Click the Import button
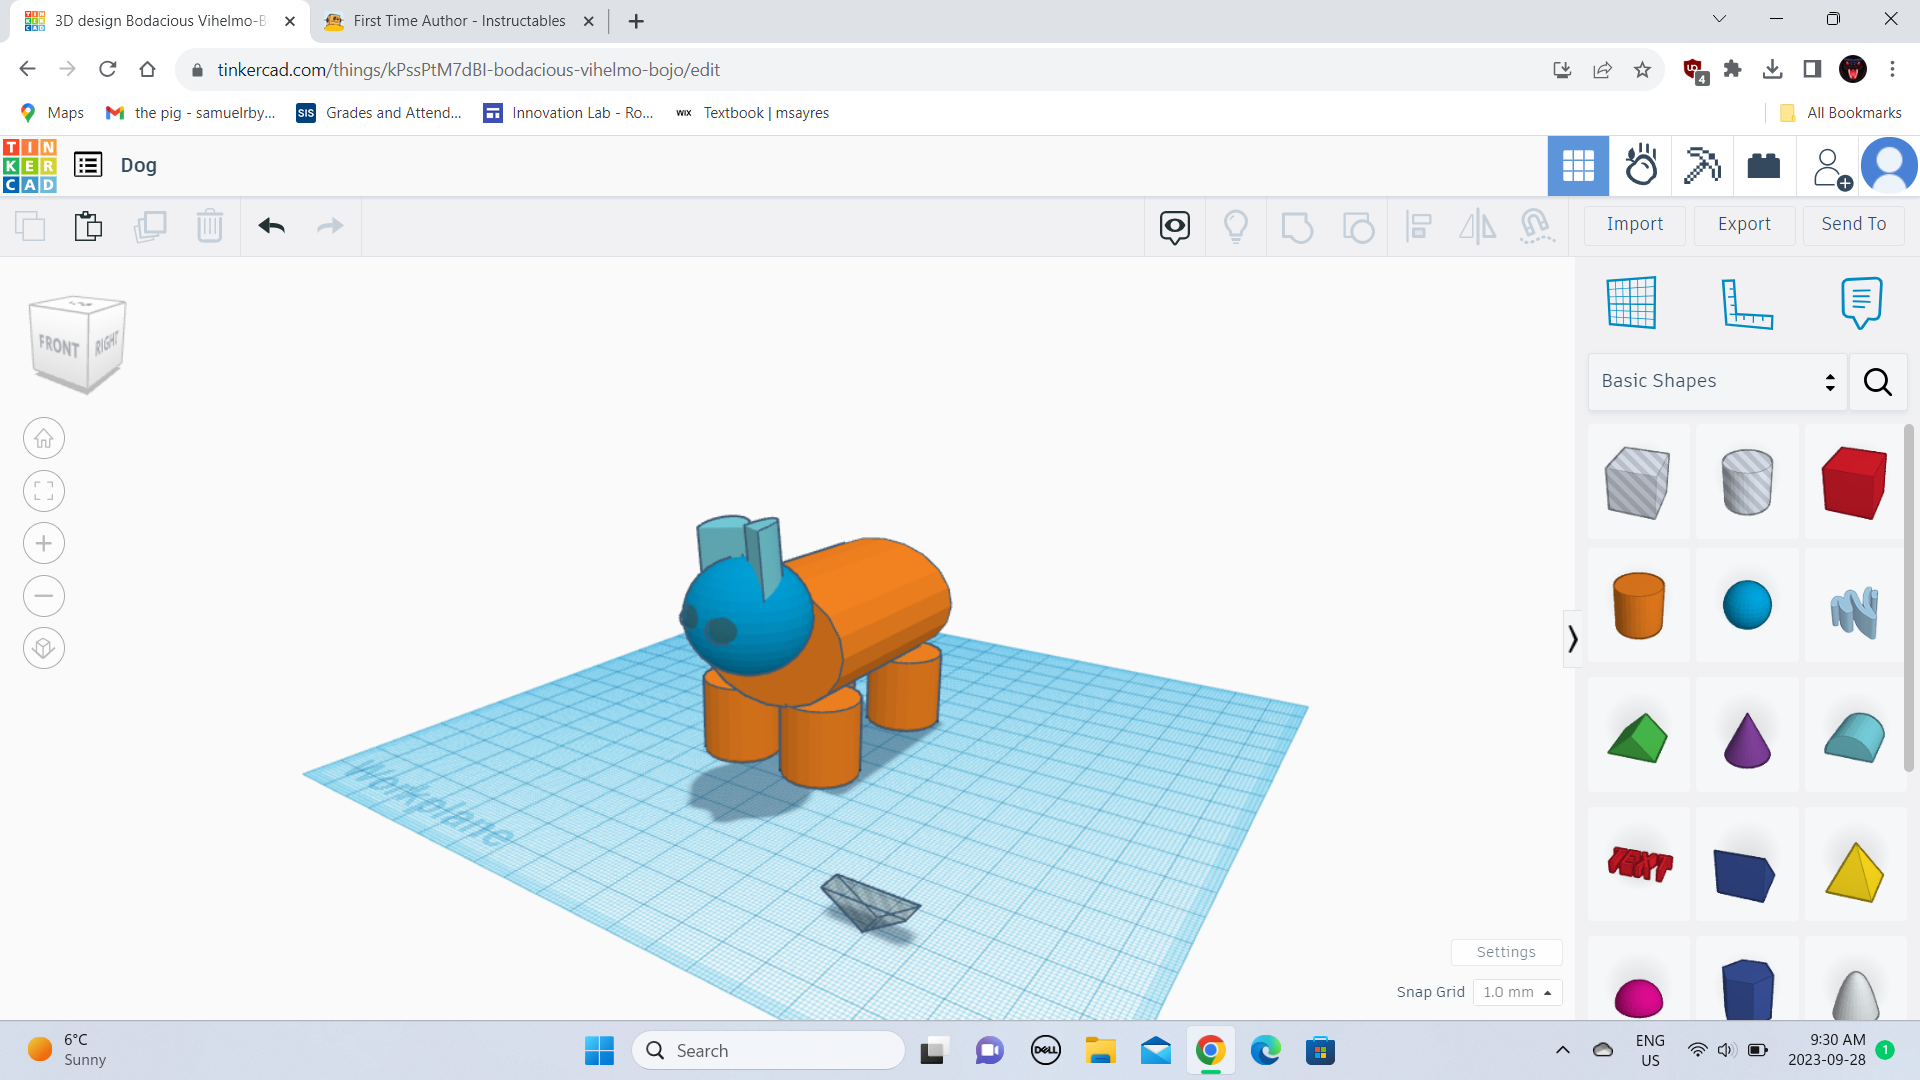The width and height of the screenshot is (1920, 1080). tap(1633, 224)
